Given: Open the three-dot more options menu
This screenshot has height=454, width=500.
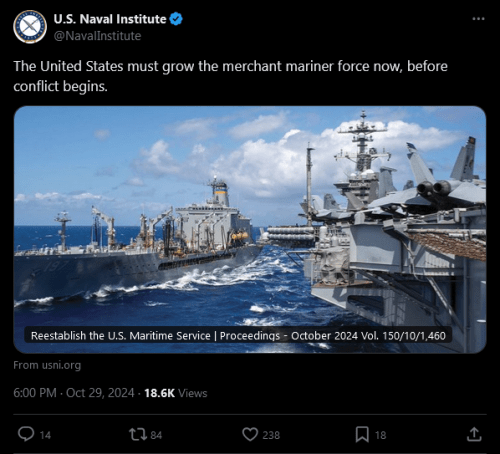Looking at the screenshot, I should 478,19.
